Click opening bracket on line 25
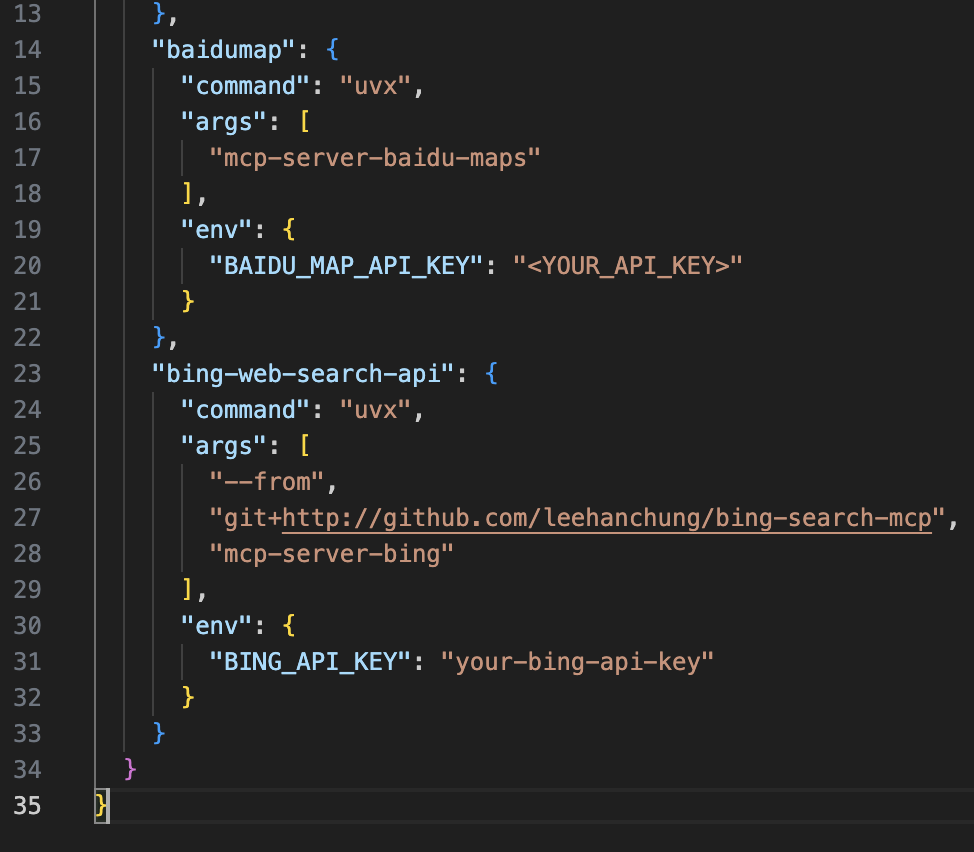 tap(304, 446)
